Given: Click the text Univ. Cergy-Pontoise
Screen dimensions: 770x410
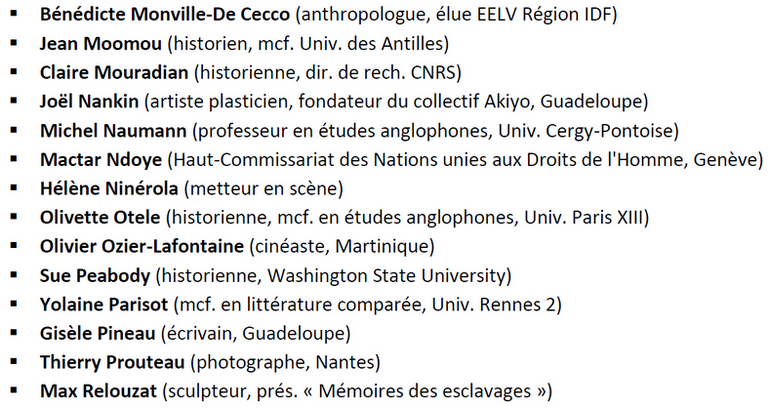Looking at the screenshot, I should pyautogui.click(x=585, y=131).
